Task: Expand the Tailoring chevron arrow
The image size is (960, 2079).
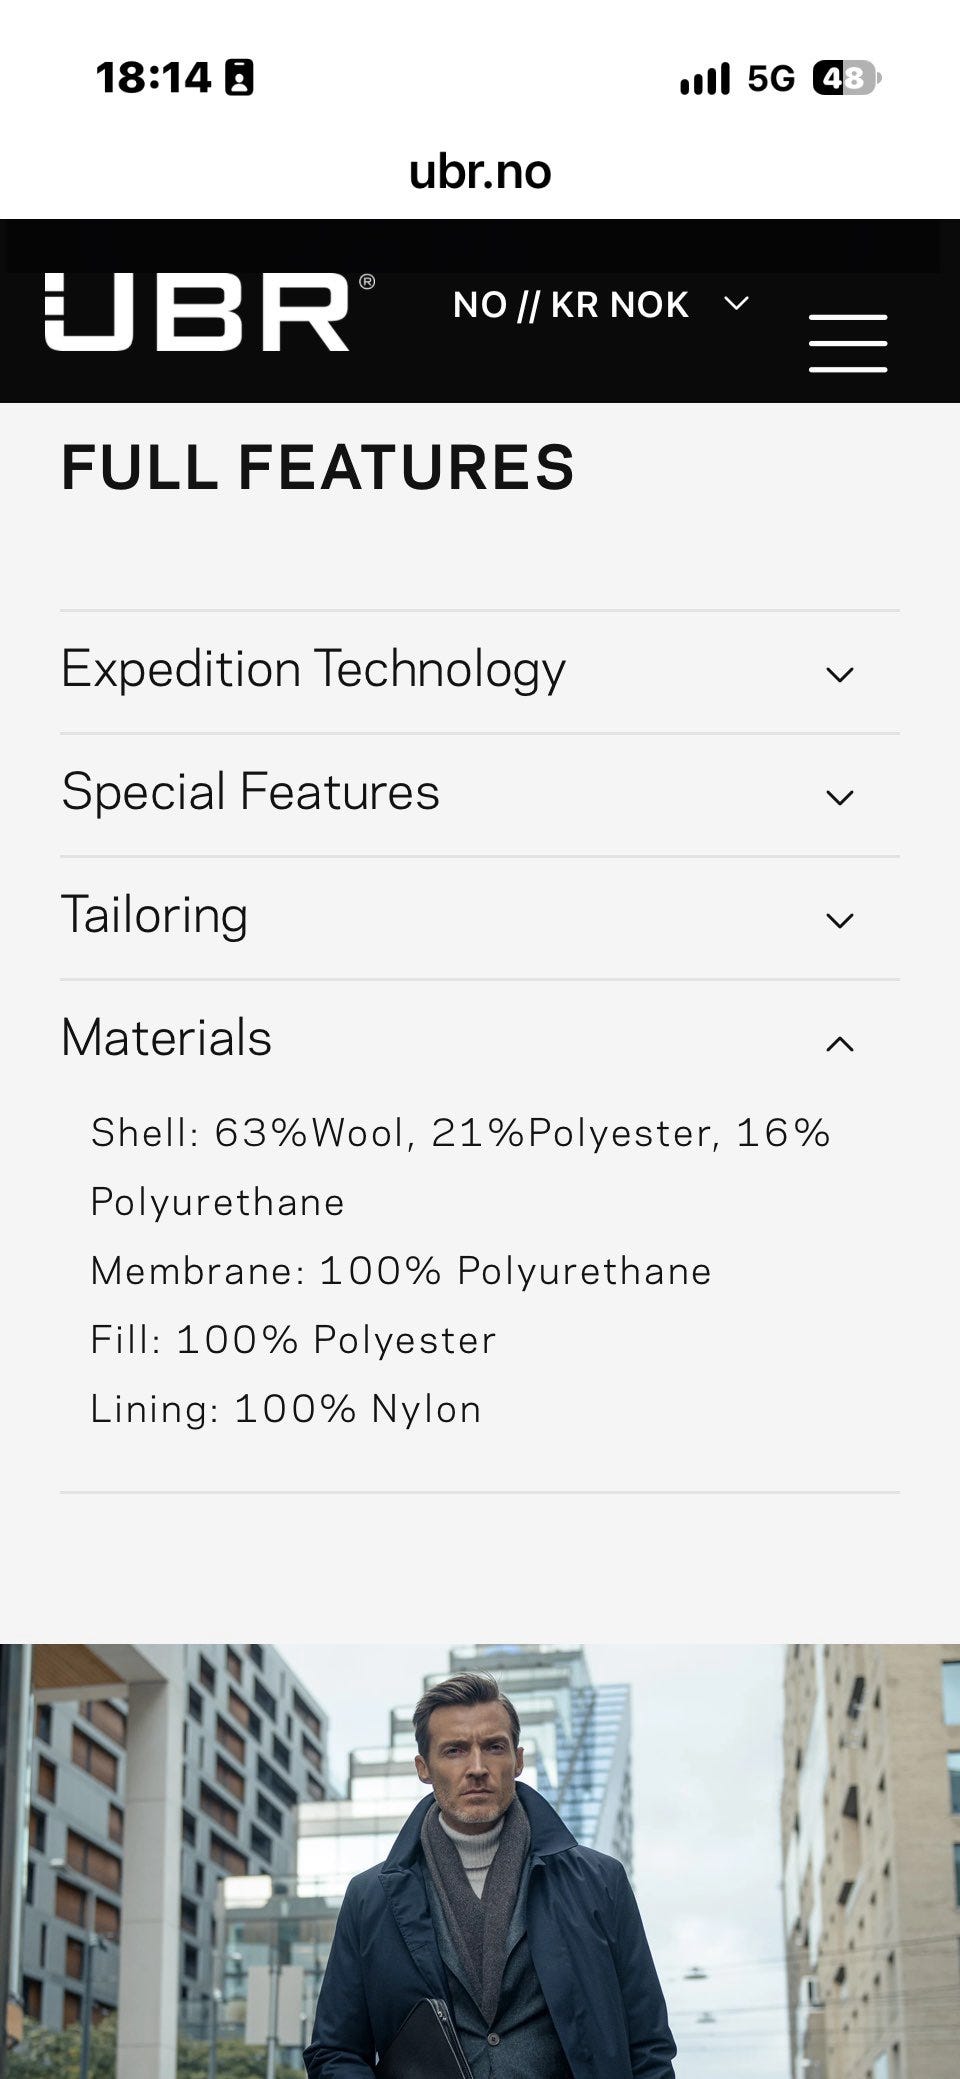Action: pos(840,920)
